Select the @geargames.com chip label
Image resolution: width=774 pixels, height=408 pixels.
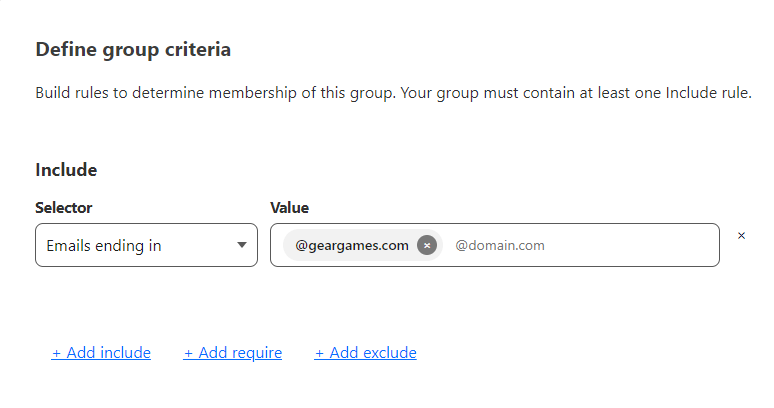pyautogui.click(x=351, y=245)
